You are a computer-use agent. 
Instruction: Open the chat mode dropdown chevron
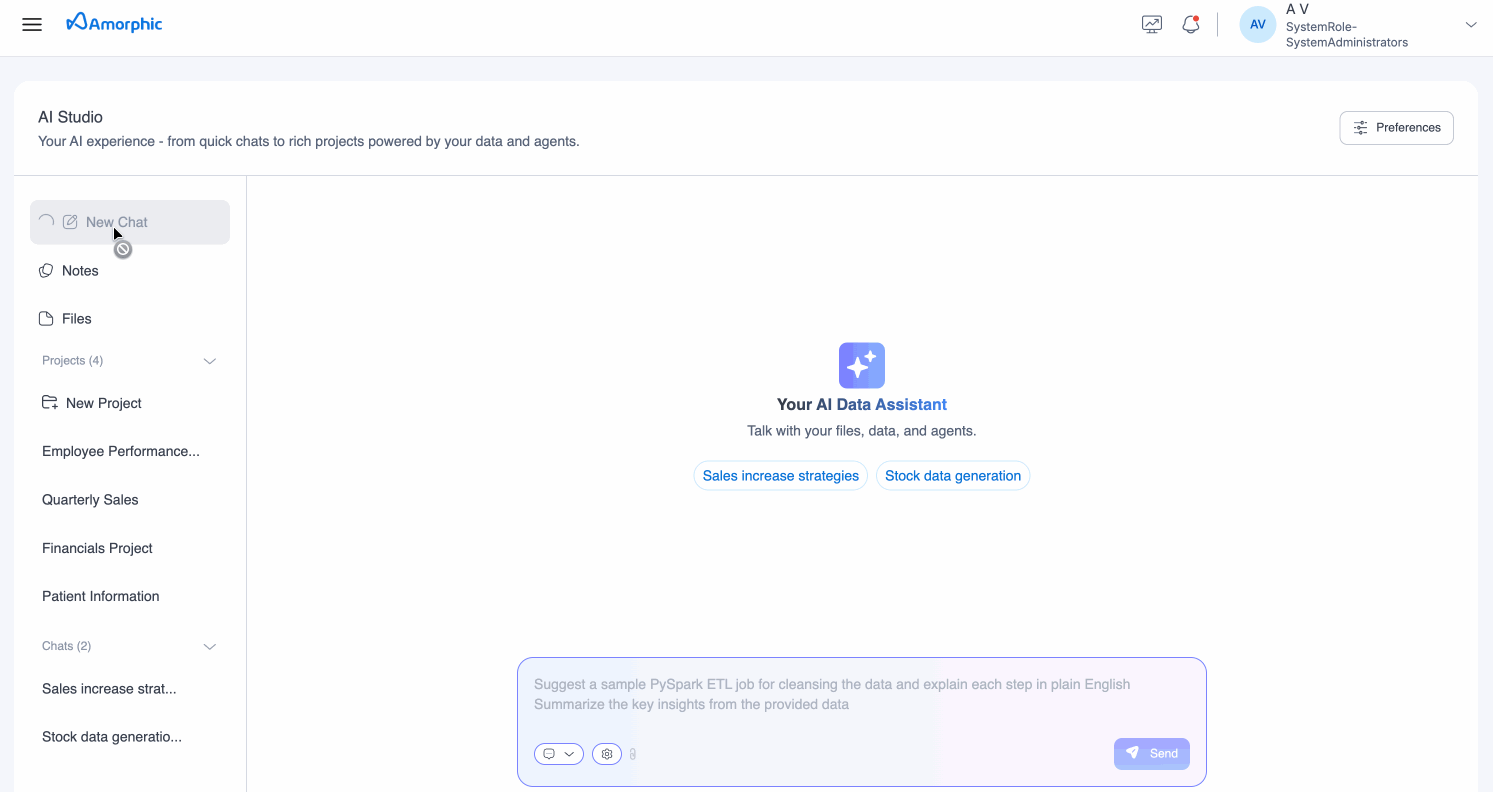tap(568, 753)
